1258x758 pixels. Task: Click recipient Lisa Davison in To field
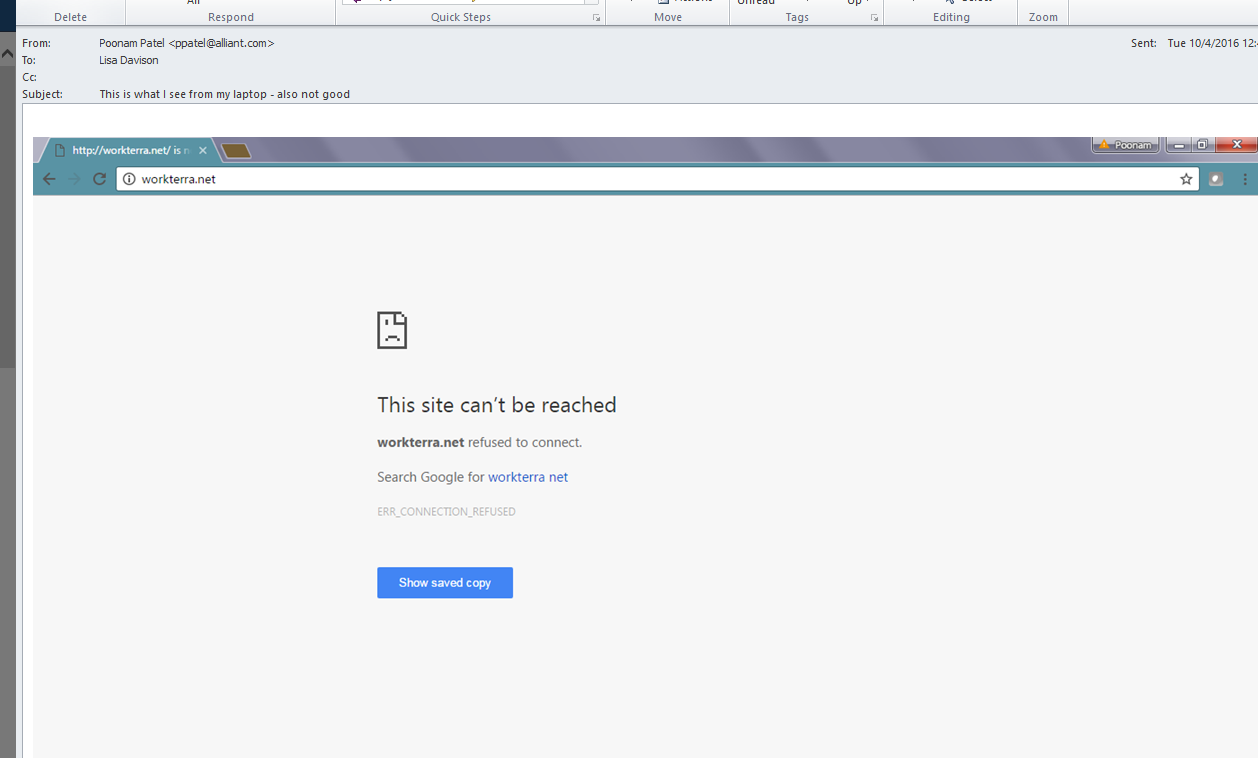(129, 60)
